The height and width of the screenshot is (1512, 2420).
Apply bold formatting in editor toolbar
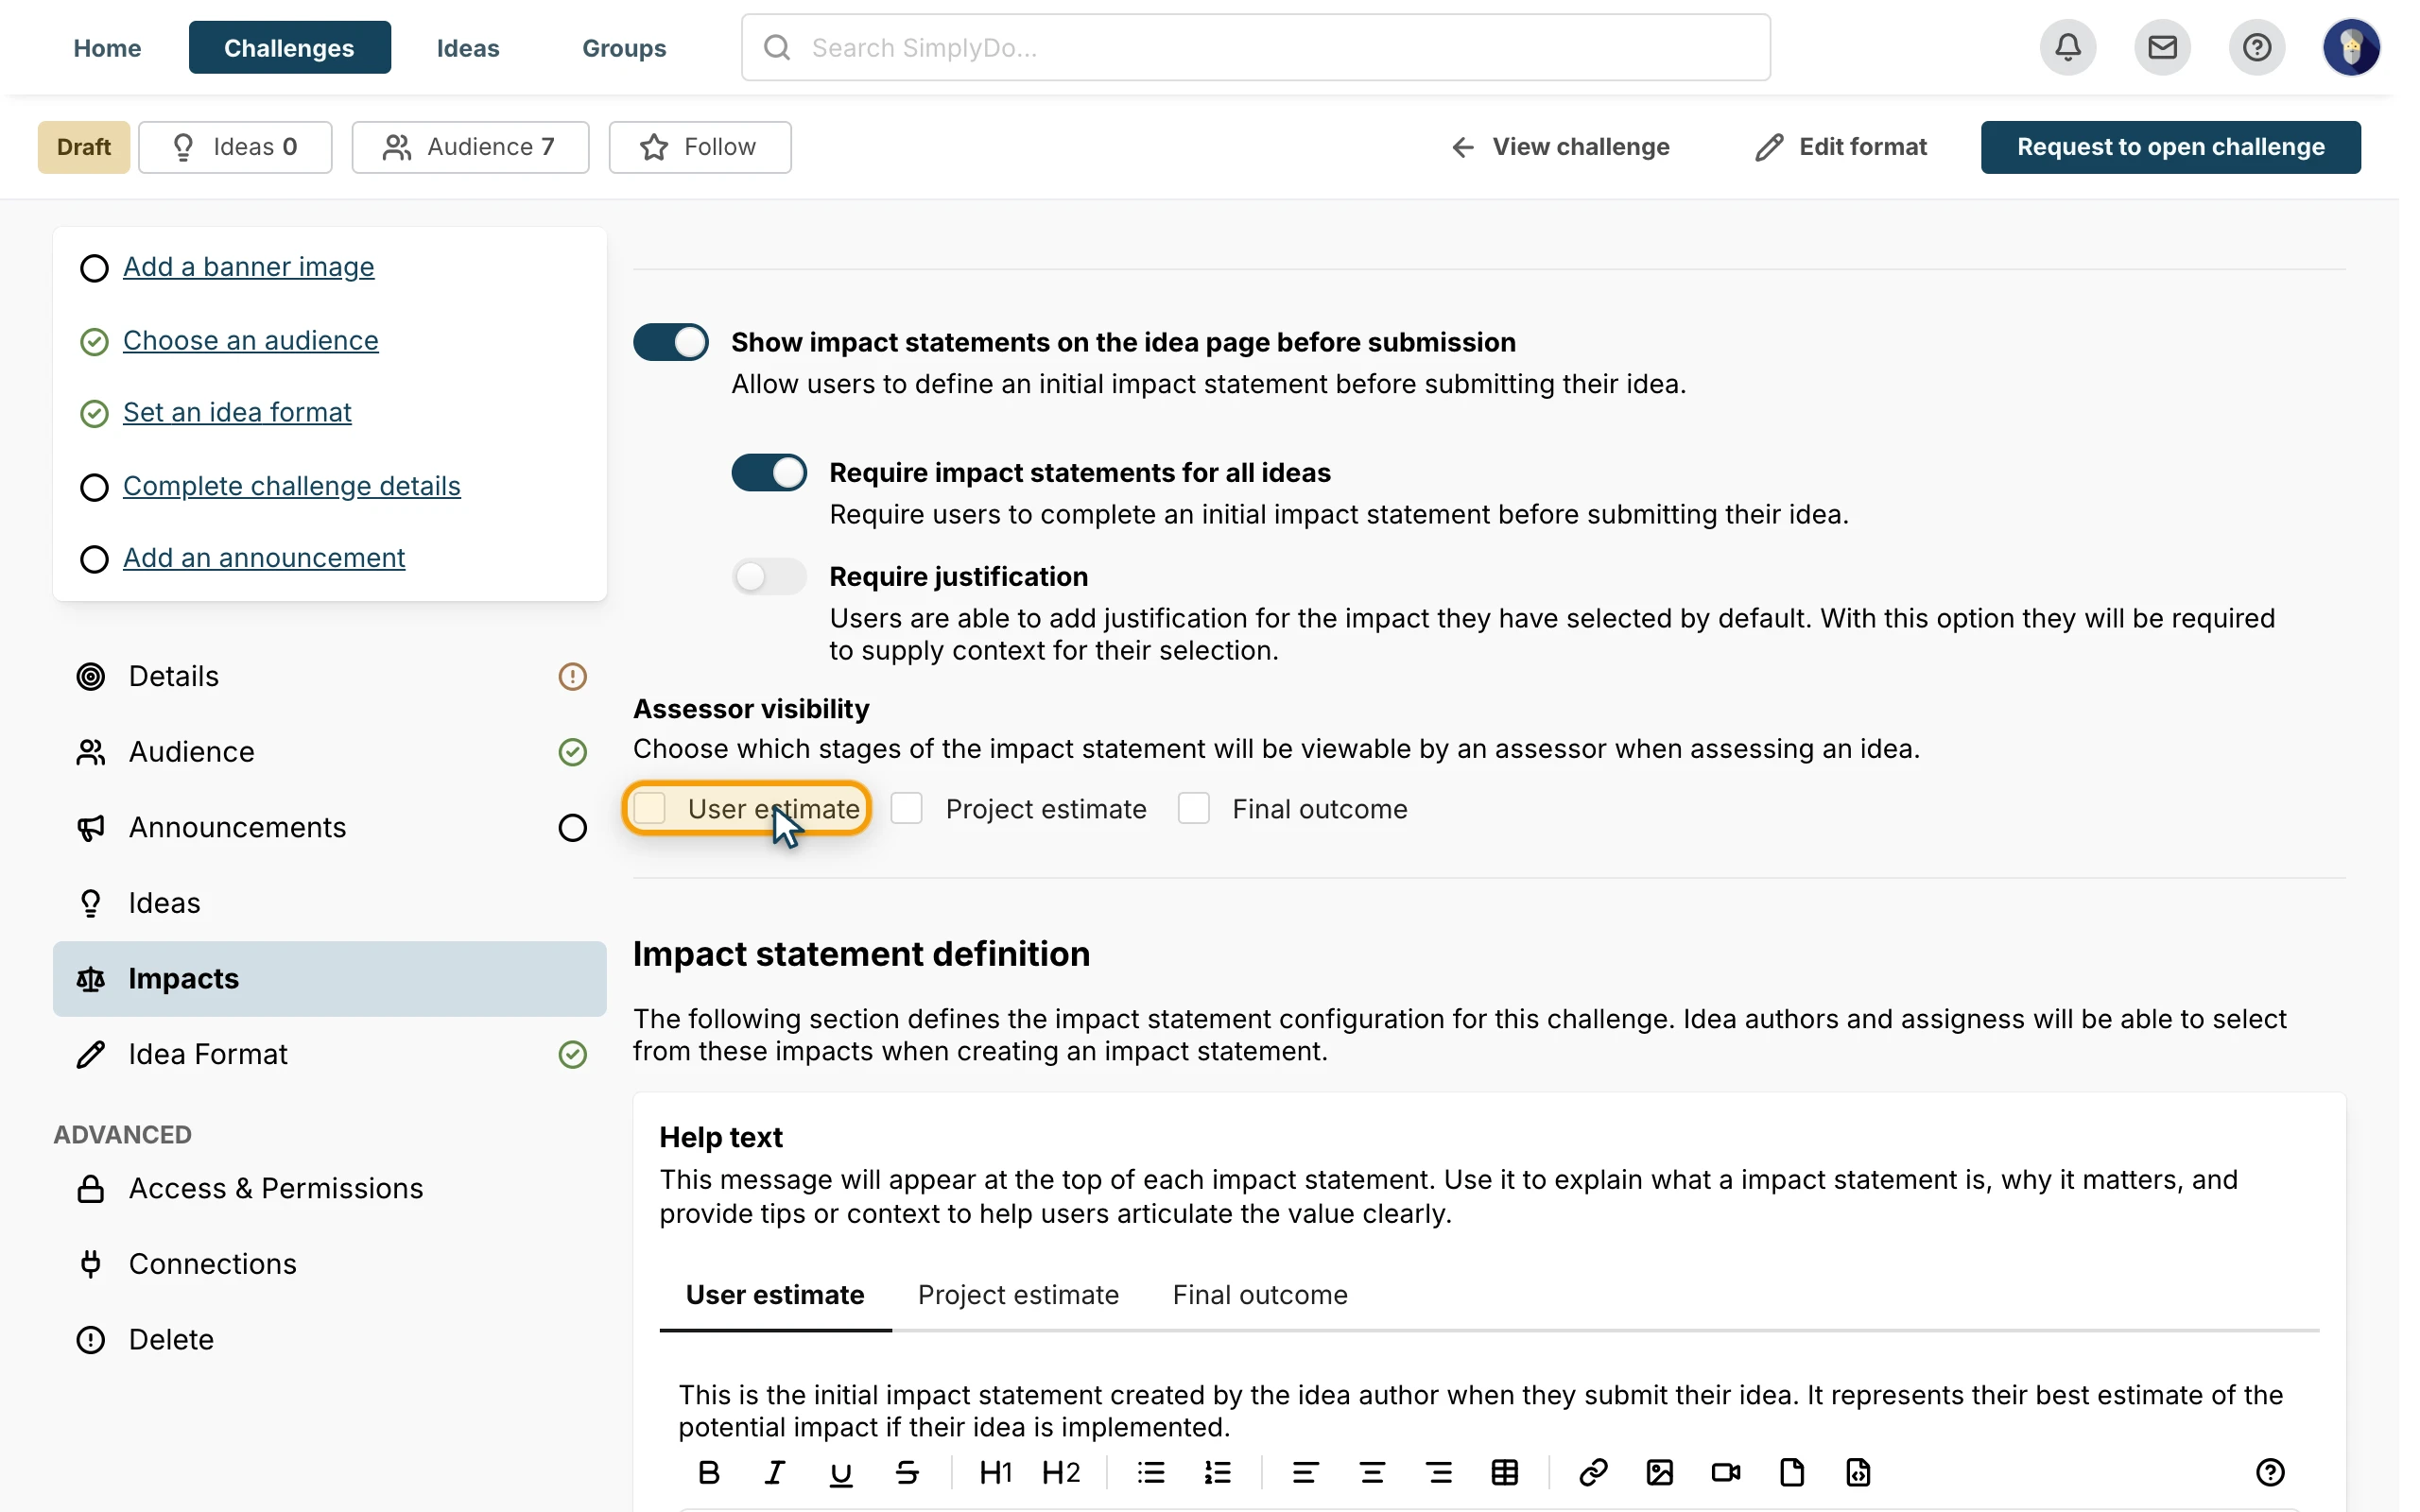click(709, 1472)
